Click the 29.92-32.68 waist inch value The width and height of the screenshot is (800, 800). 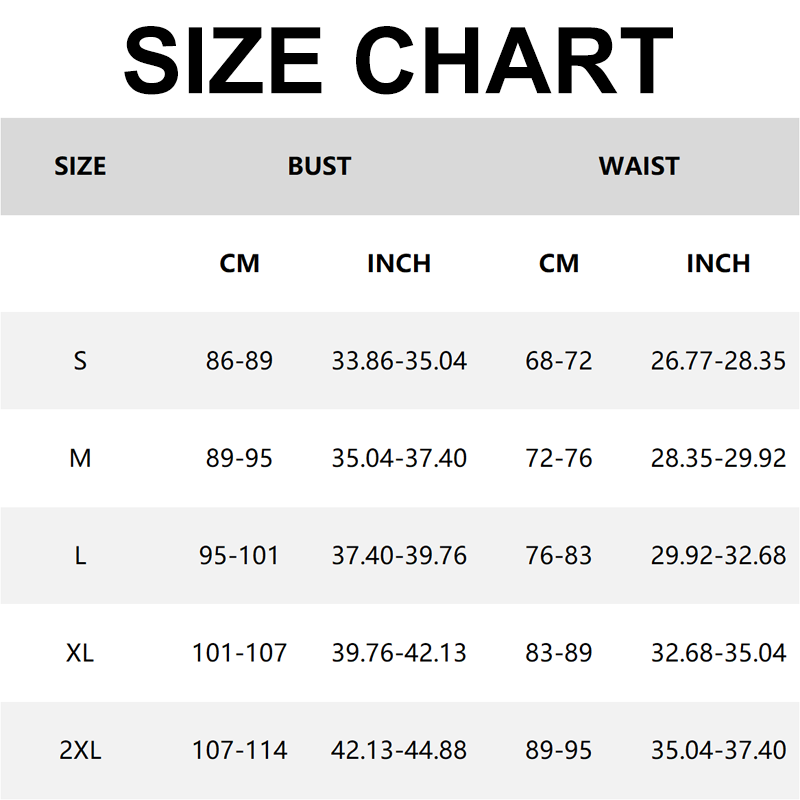tap(718, 556)
